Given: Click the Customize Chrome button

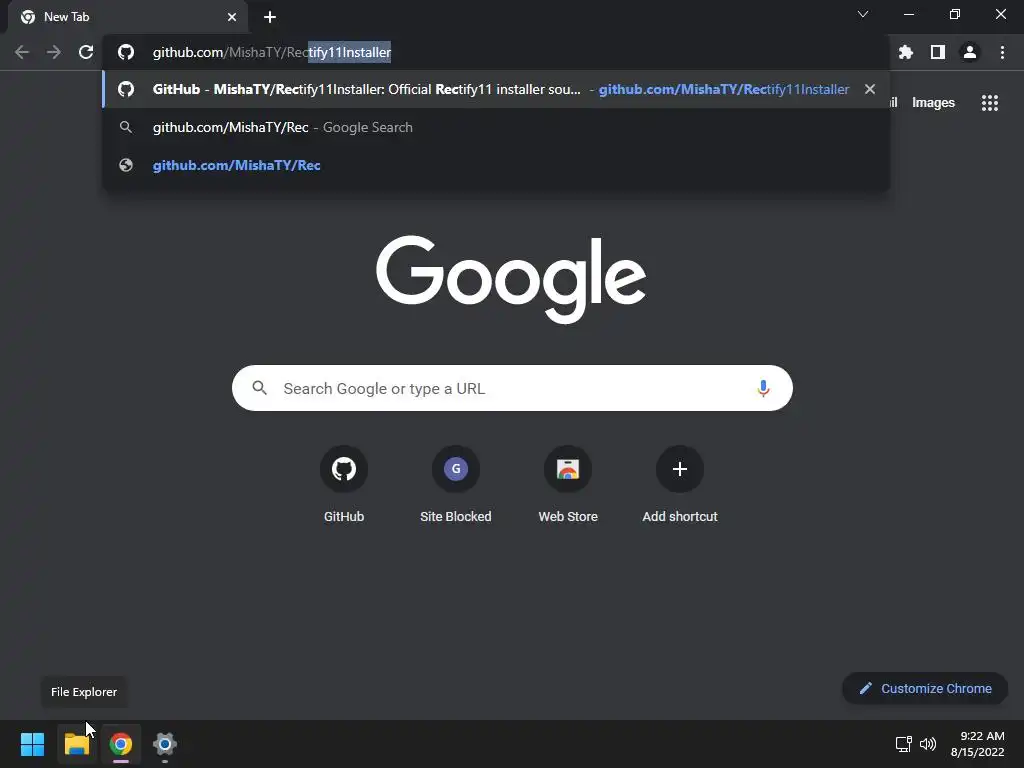Looking at the screenshot, I should 925,688.
